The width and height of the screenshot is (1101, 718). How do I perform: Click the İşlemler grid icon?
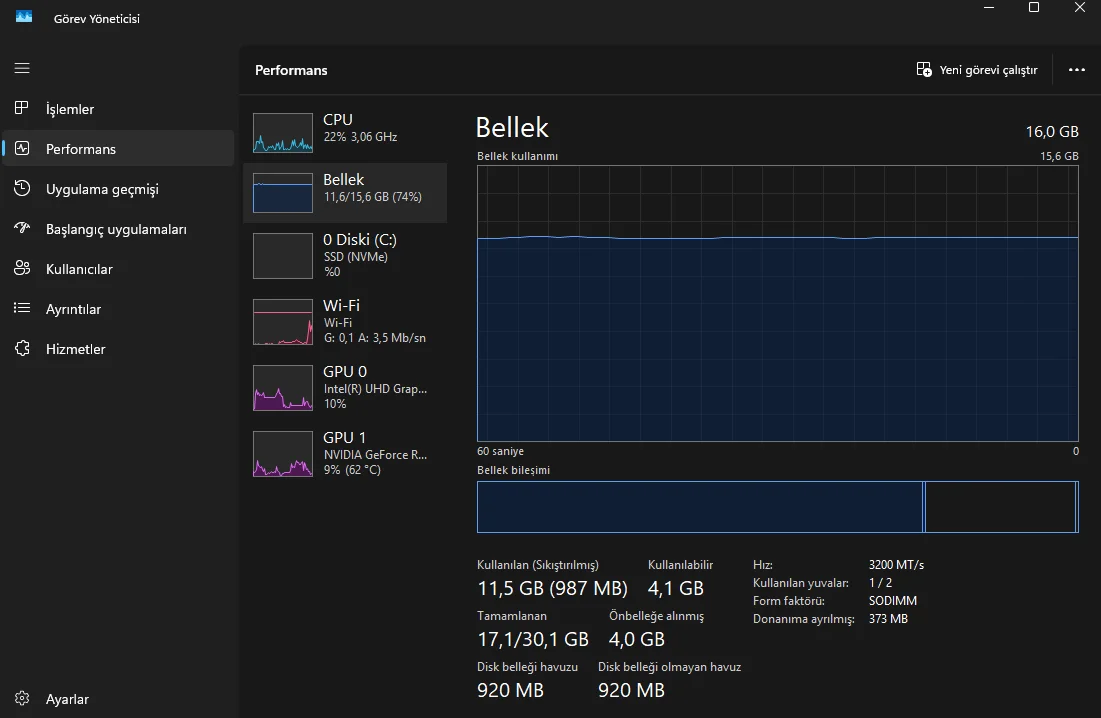coord(22,108)
